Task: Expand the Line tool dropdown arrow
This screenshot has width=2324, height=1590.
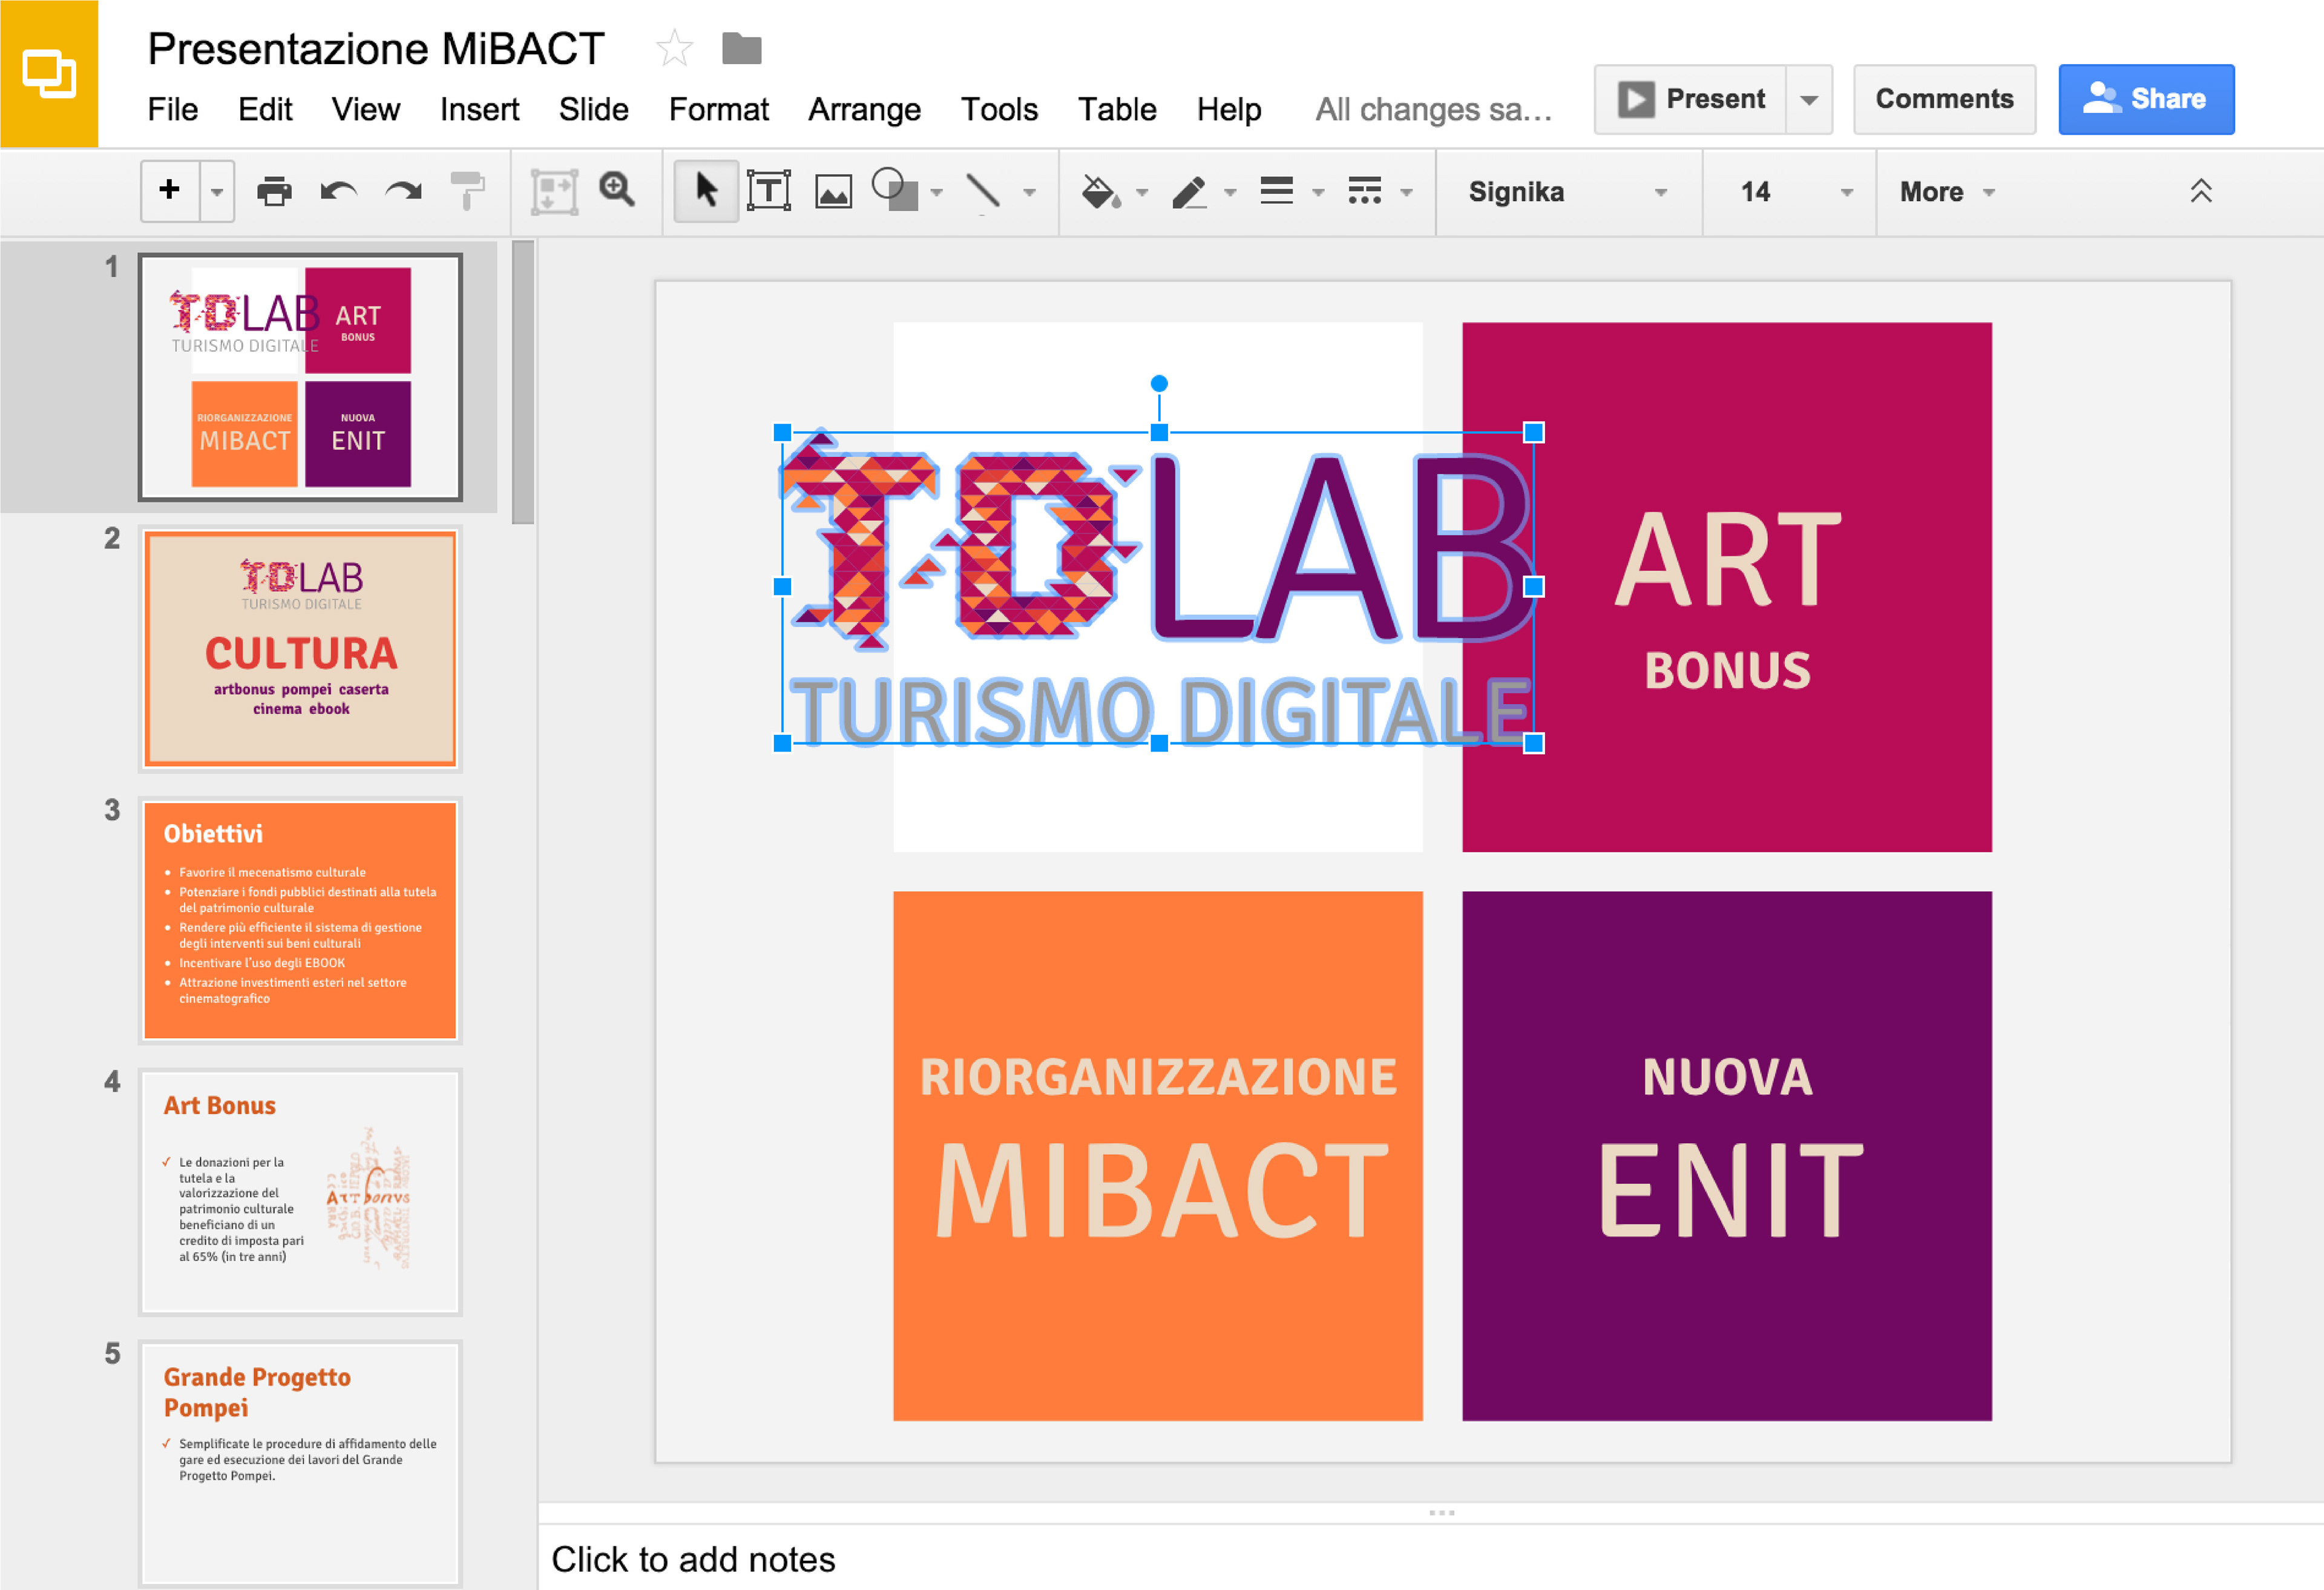Action: point(1030,192)
